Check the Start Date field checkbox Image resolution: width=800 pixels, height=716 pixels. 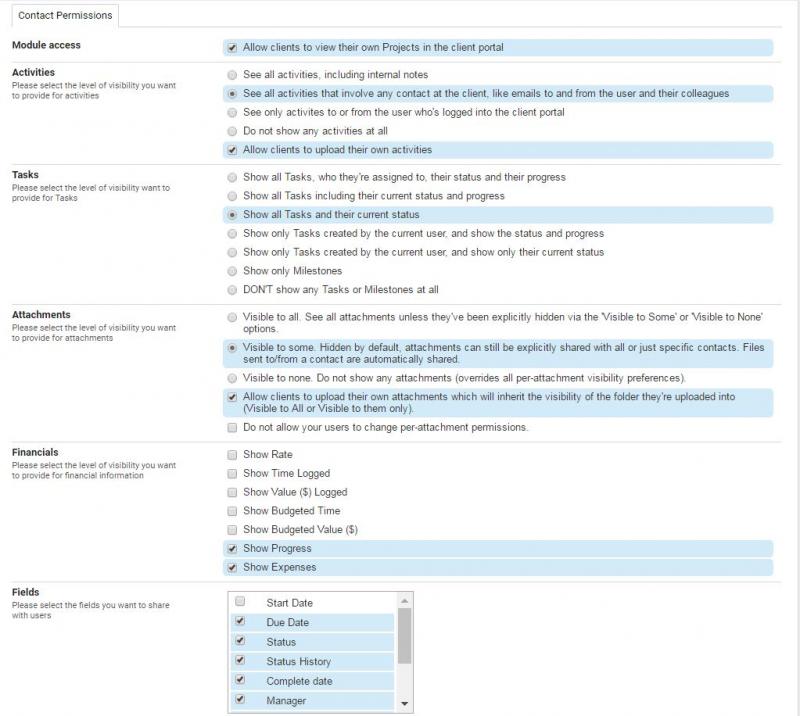click(x=240, y=603)
